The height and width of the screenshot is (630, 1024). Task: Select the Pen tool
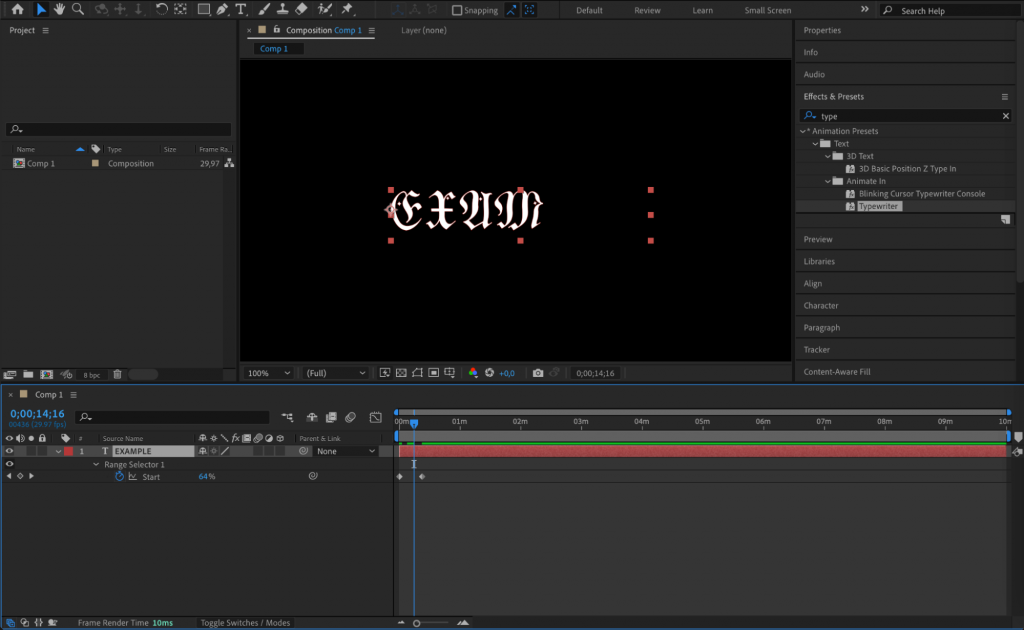tap(222, 10)
